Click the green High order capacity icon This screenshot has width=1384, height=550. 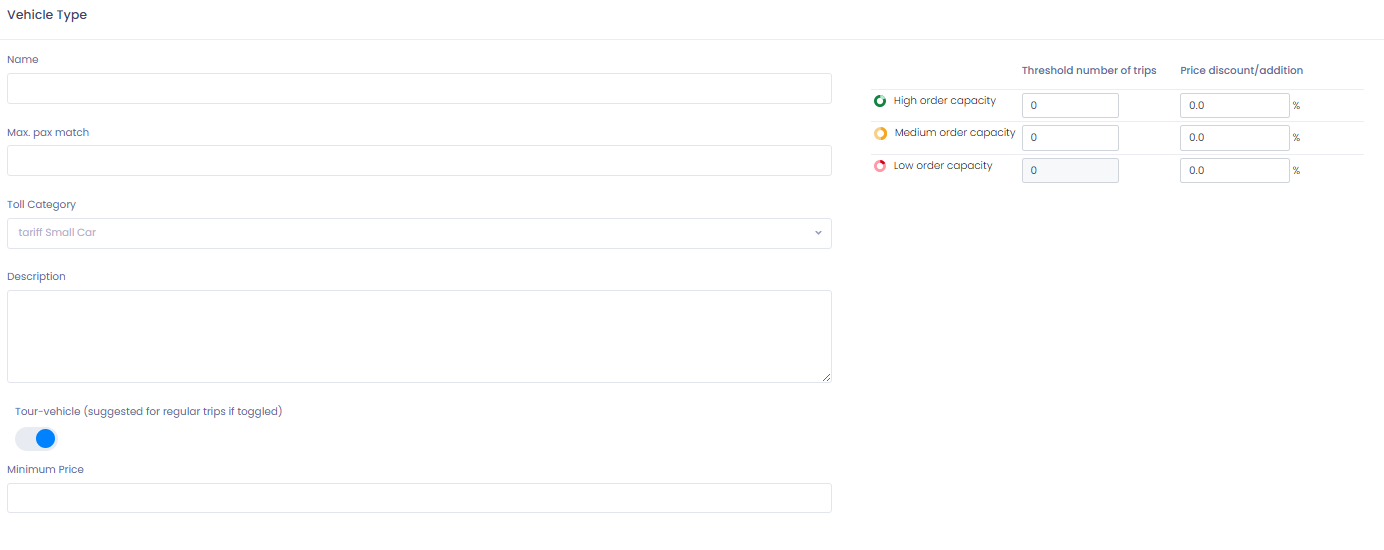pyautogui.click(x=880, y=101)
